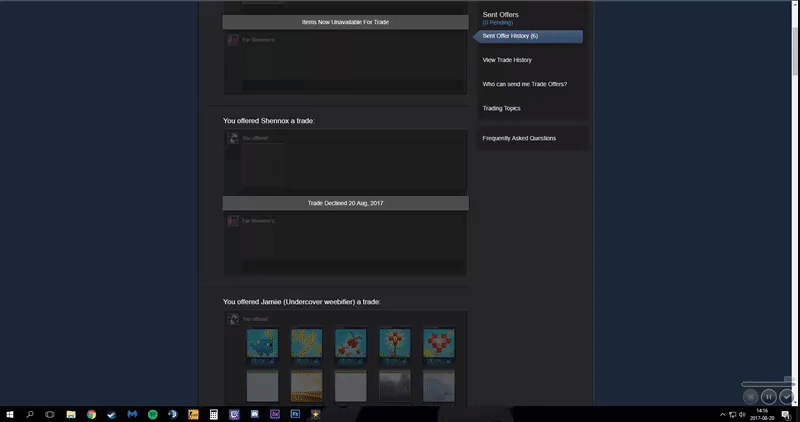The width and height of the screenshot is (800, 422).
Task: Select the golden field card thumbnail
Action: pyautogui.click(x=307, y=386)
